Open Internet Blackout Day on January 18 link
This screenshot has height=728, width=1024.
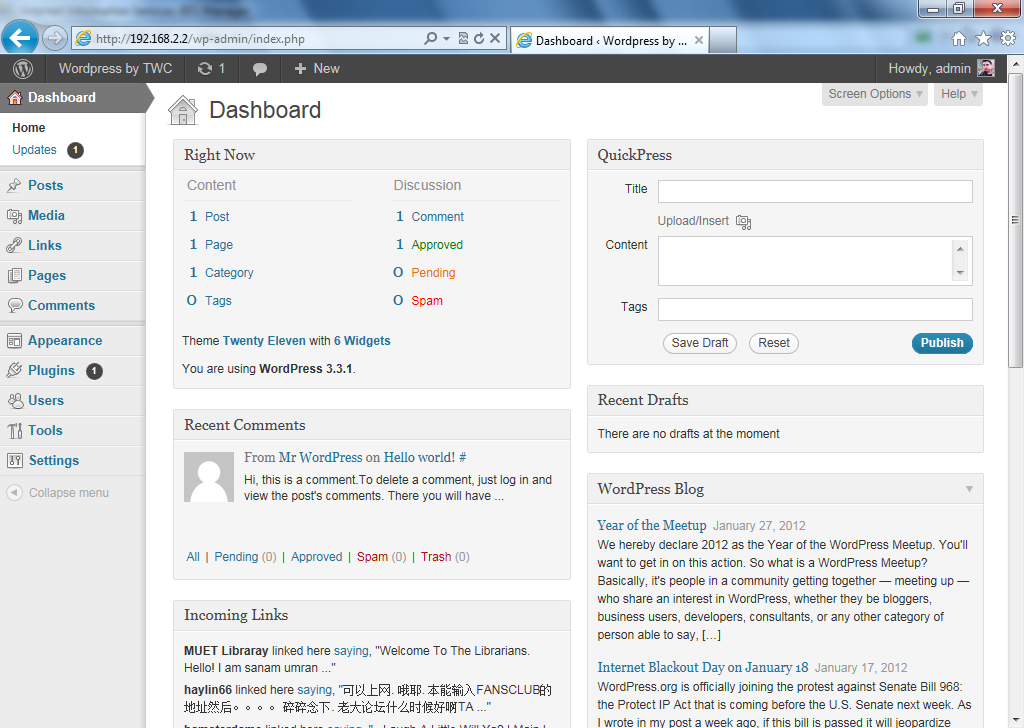coord(703,667)
